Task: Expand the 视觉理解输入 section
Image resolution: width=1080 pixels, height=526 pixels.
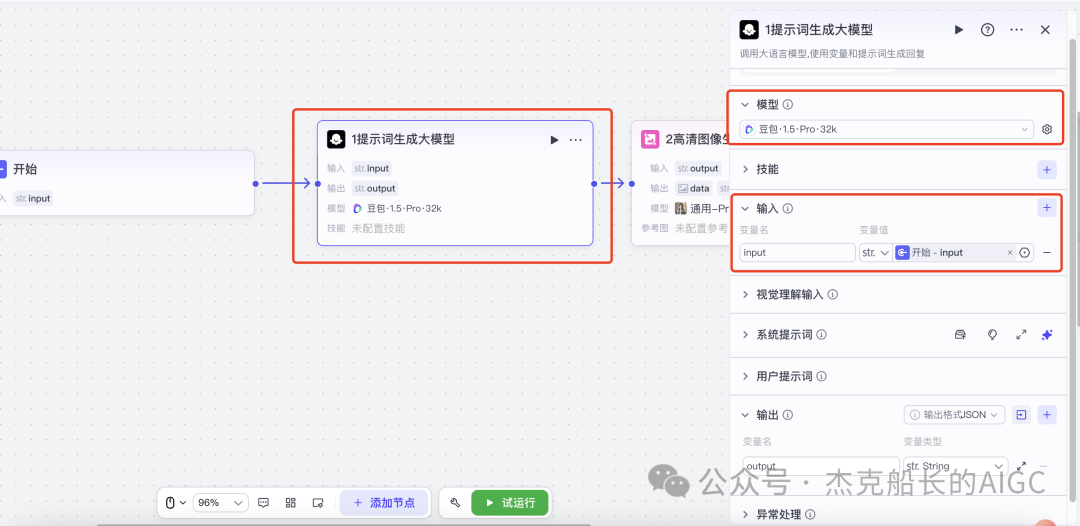Action: [745, 294]
